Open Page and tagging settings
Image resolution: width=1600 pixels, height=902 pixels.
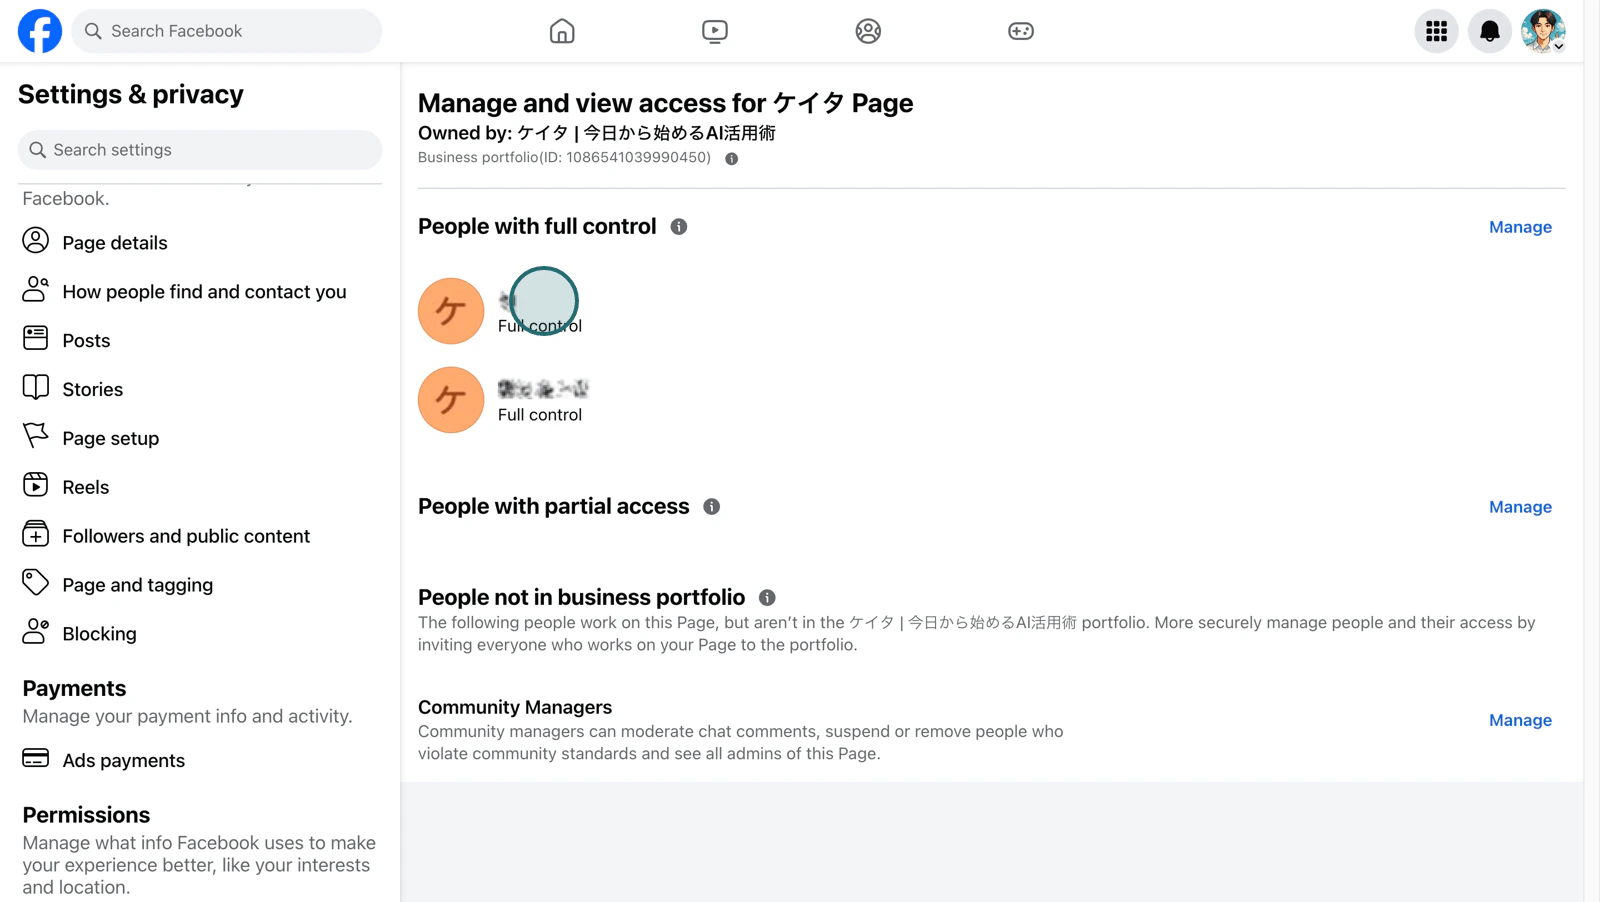click(138, 586)
